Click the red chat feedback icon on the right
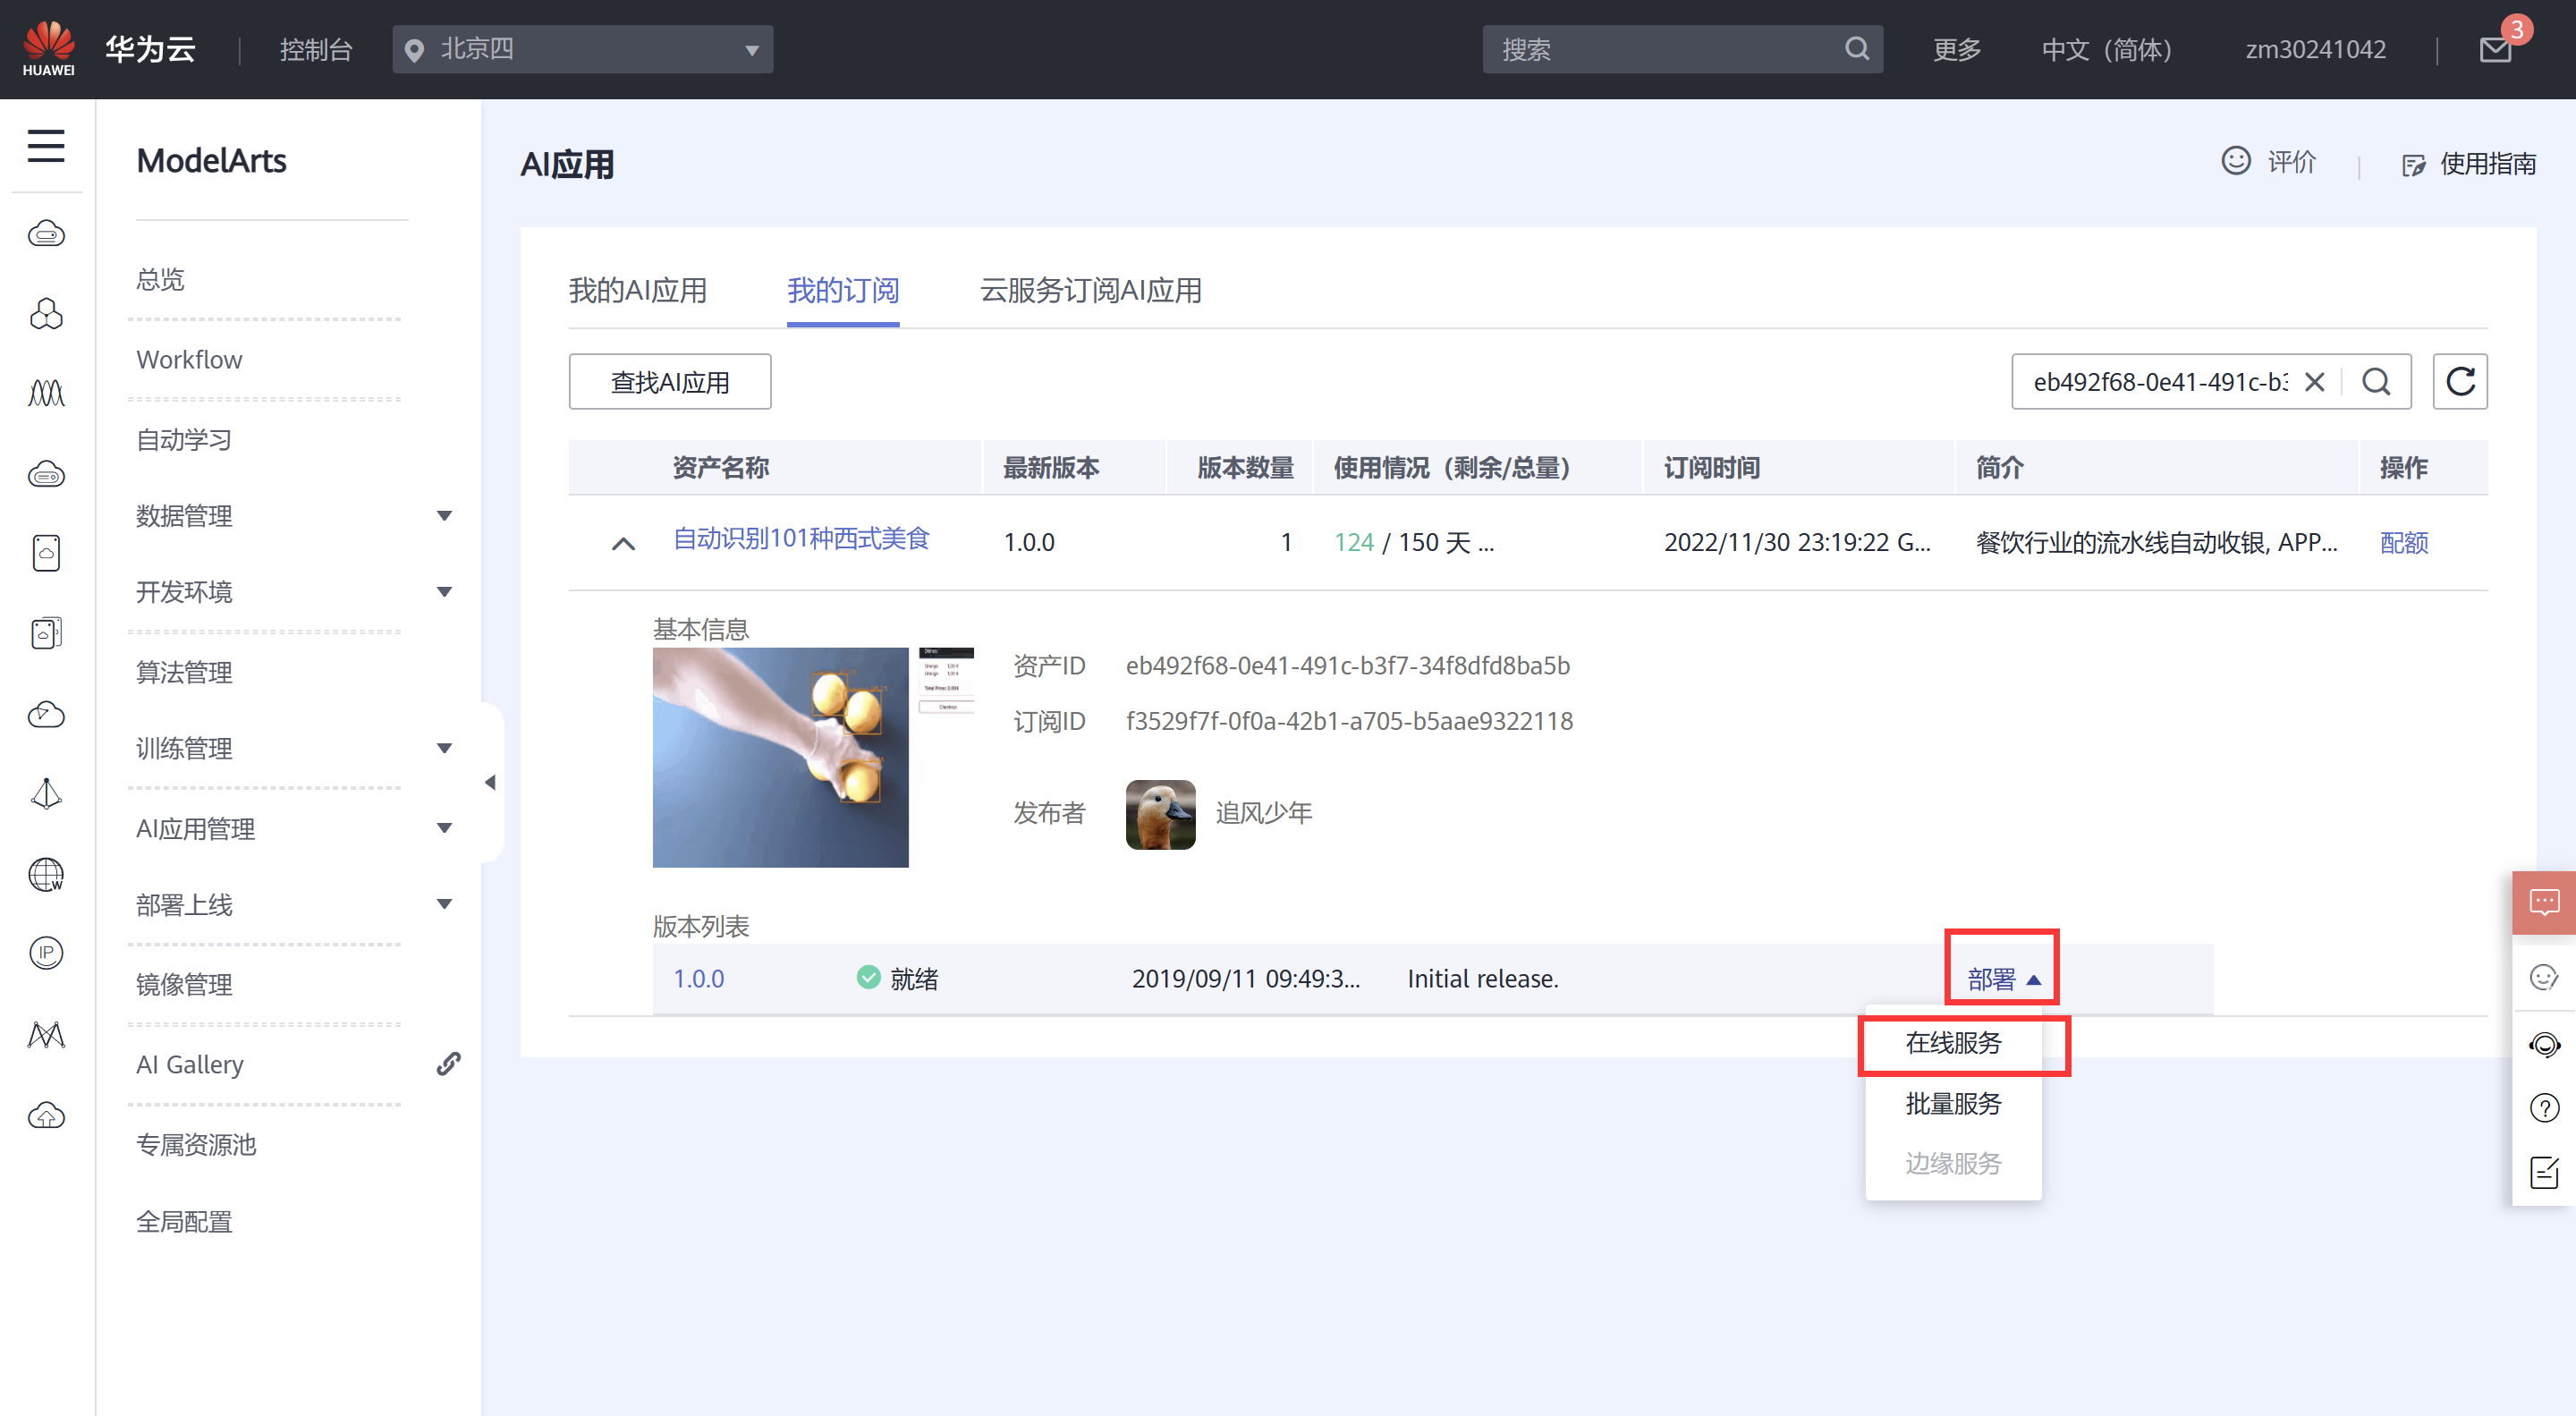Viewport: 2576px width, 1416px height. pyautogui.click(x=2544, y=902)
